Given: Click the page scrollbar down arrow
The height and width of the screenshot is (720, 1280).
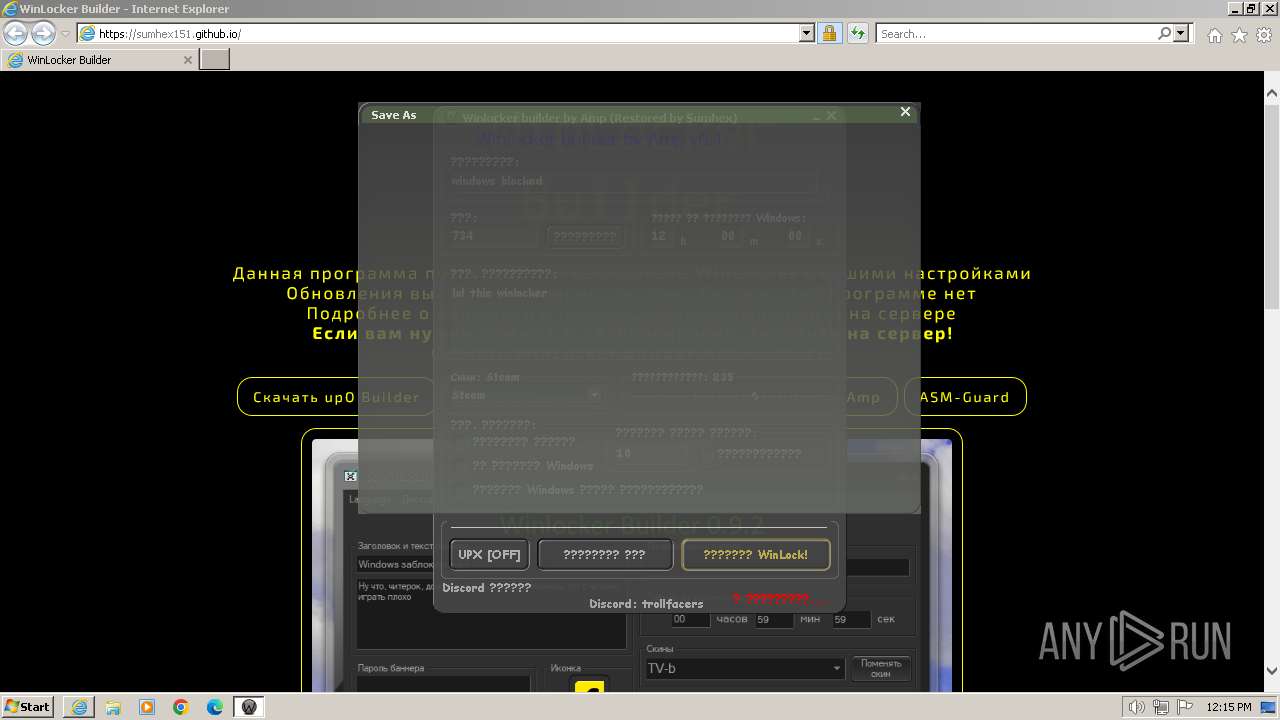Looking at the screenshot, I should coord(1271,671).
